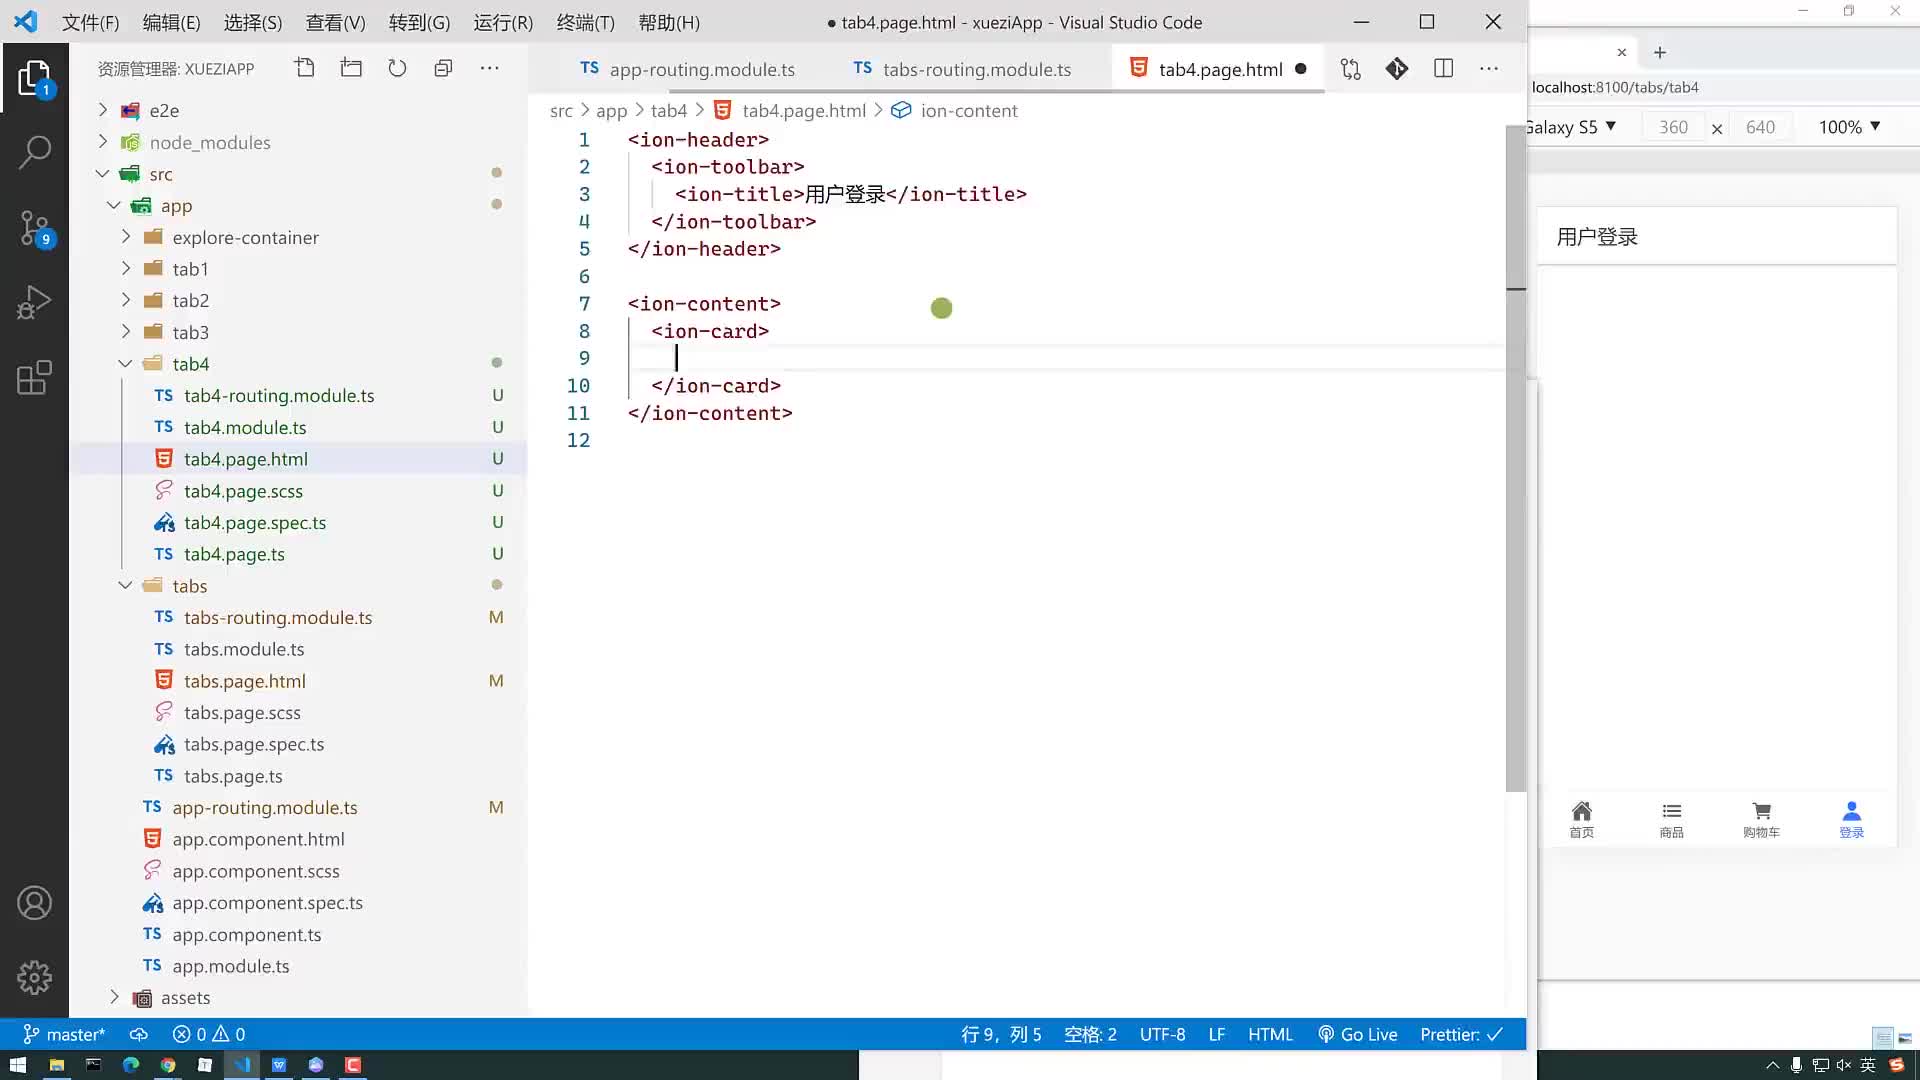Open the 编辑(E) menu
1920x1080 pixels.
[x=171, y=22]
